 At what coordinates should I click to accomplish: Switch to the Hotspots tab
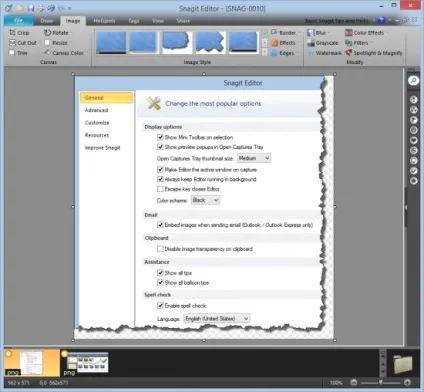pyautogui.click(x=104, y=21)
